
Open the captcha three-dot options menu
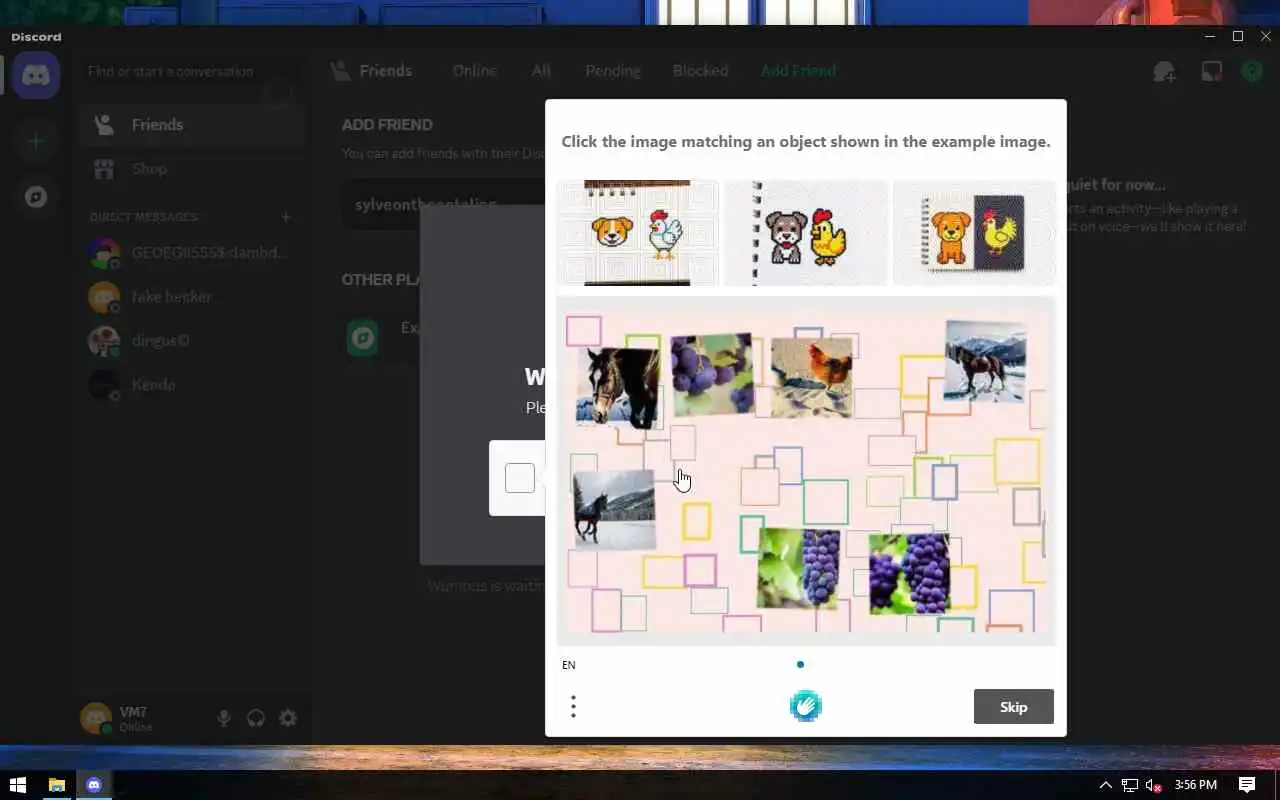click(x=573, y=707)
